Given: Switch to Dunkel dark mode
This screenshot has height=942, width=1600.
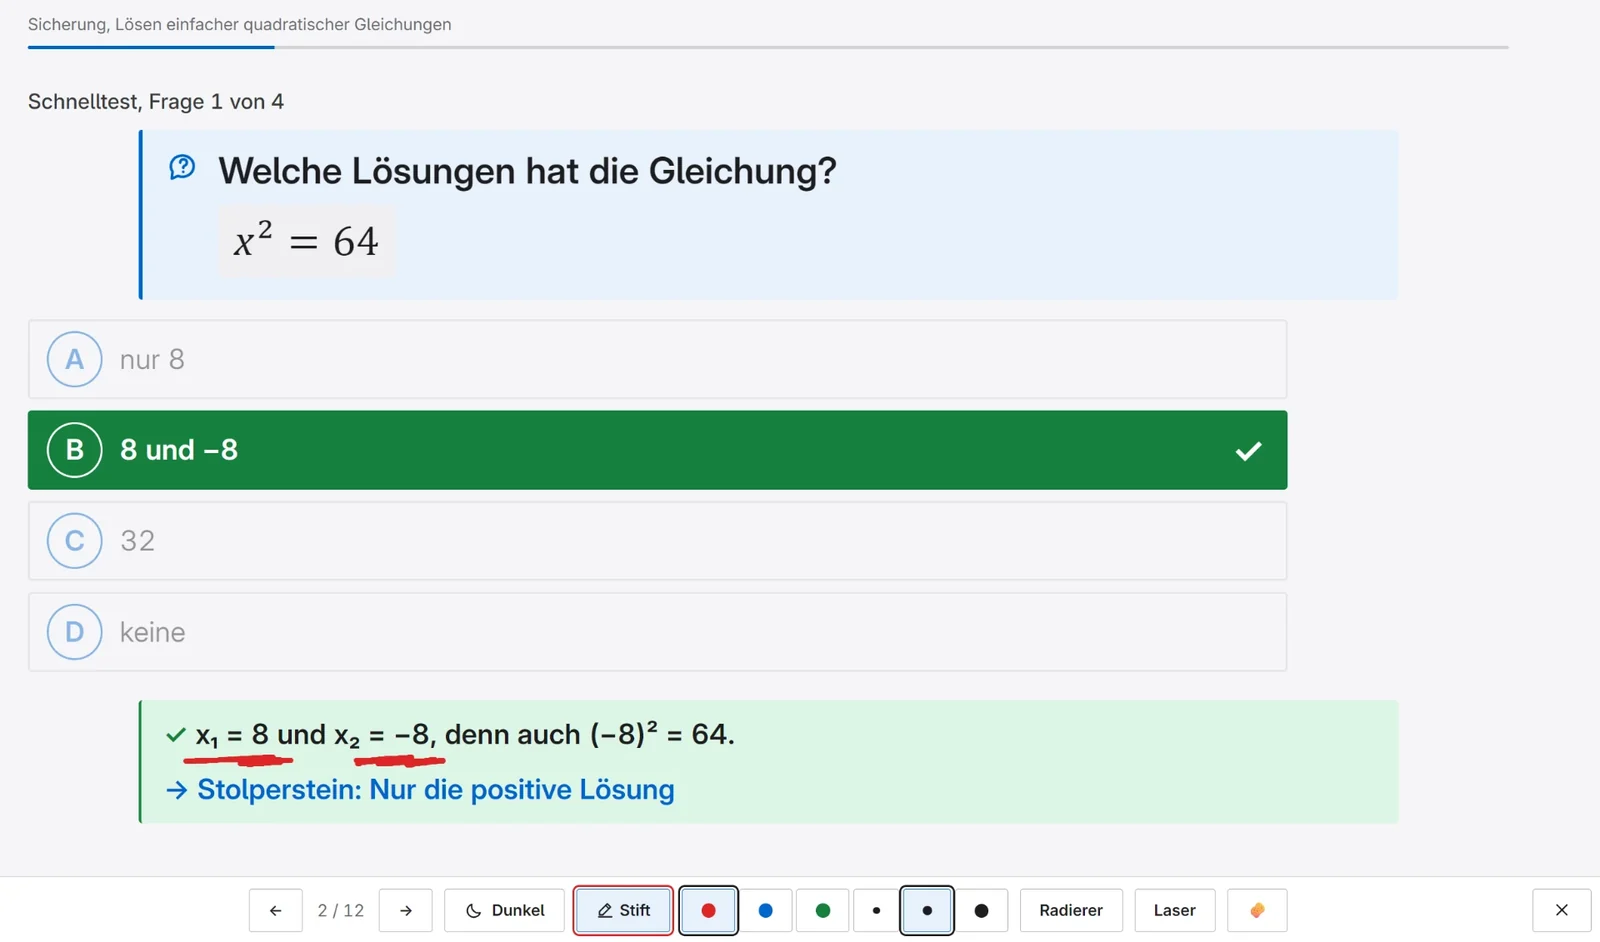Looking at the screenshot, I should 505,910.
